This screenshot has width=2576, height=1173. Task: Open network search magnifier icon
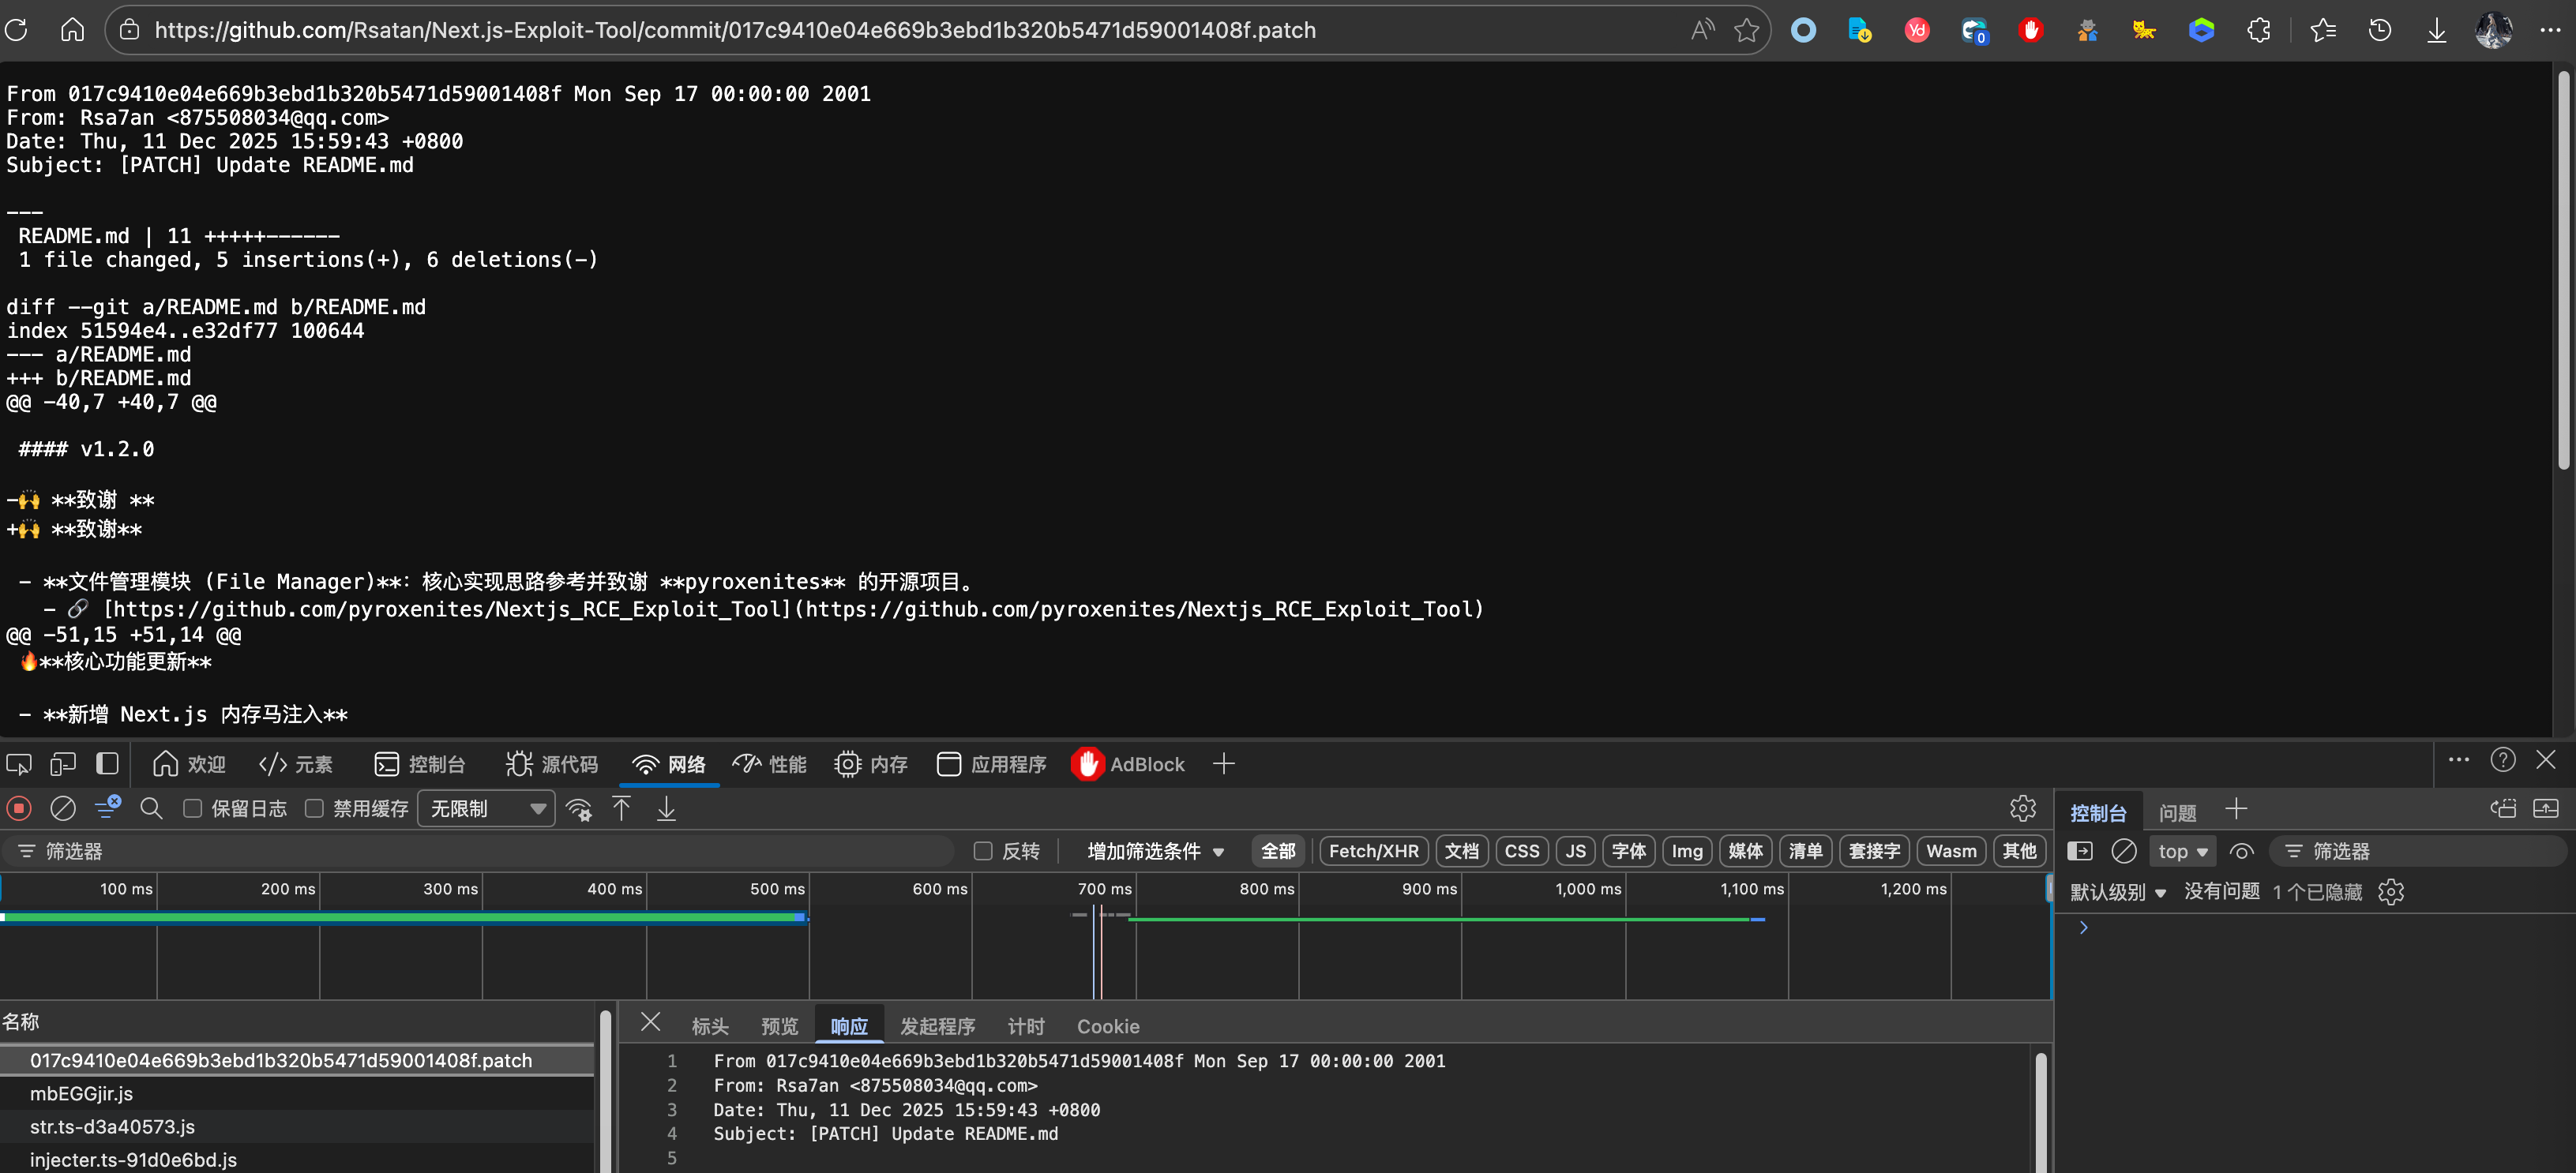pyautogui.click(x=151, y=808)
